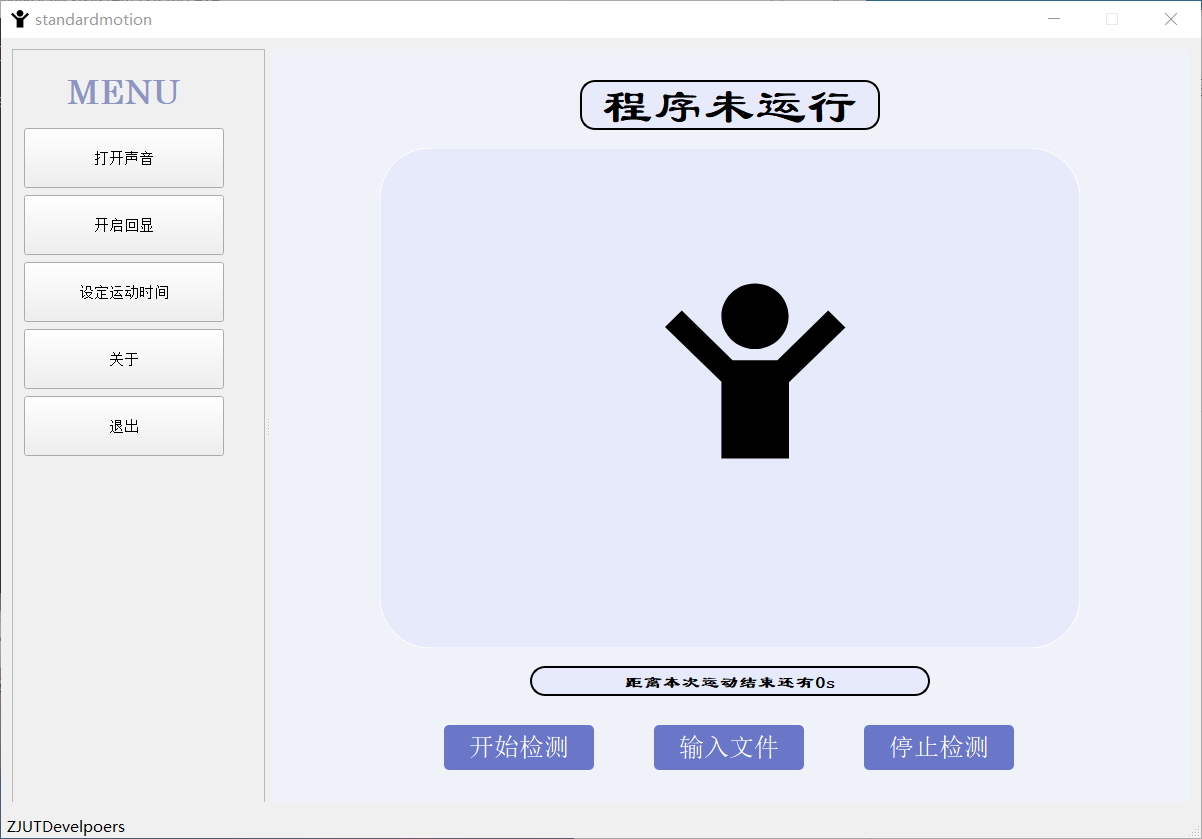
Task: Click ZJUTDevelpoers in the status bar
Action: tap(66, 827)
